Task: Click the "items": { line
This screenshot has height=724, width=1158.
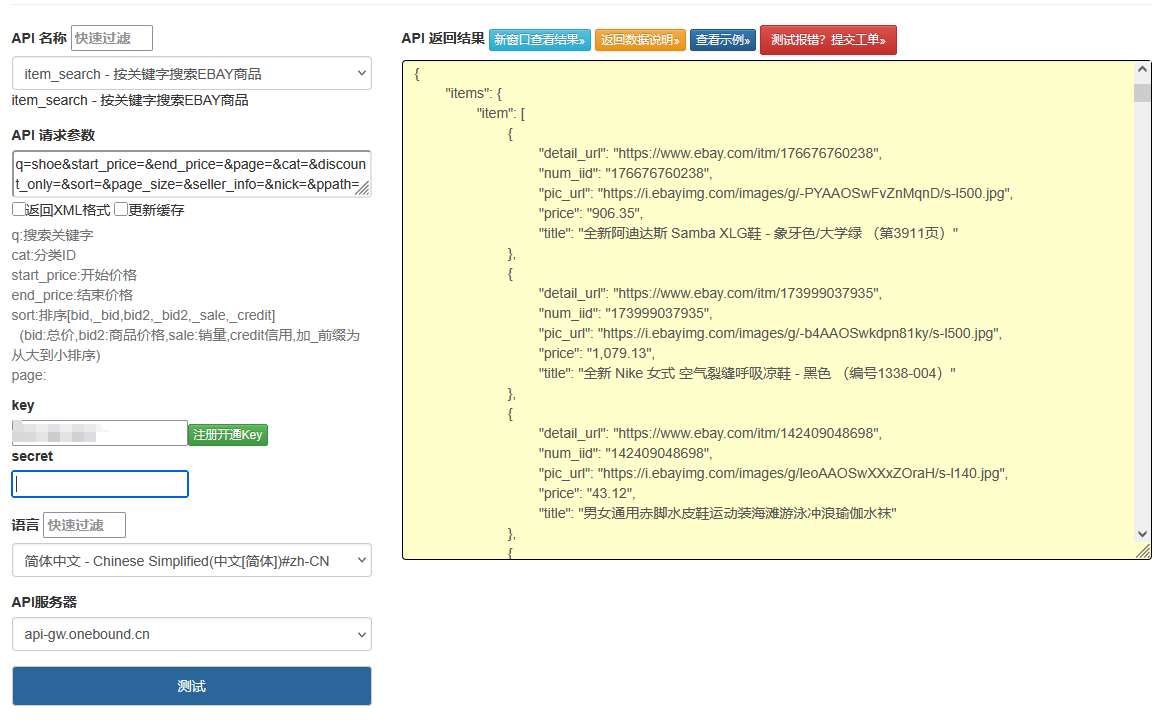Action: point(473,93)
